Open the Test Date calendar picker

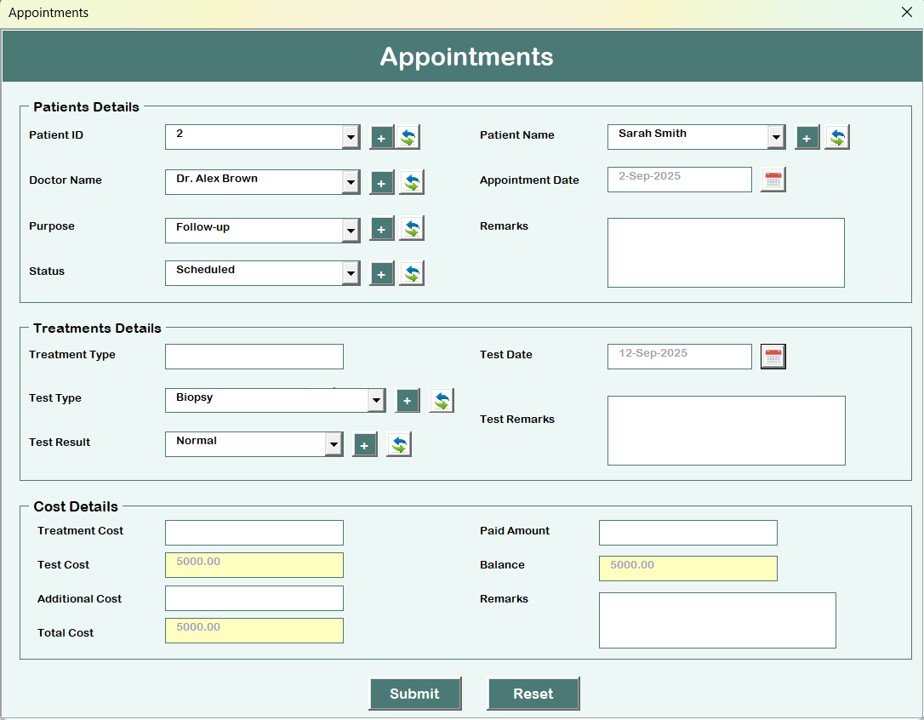(x=773, y=356)
